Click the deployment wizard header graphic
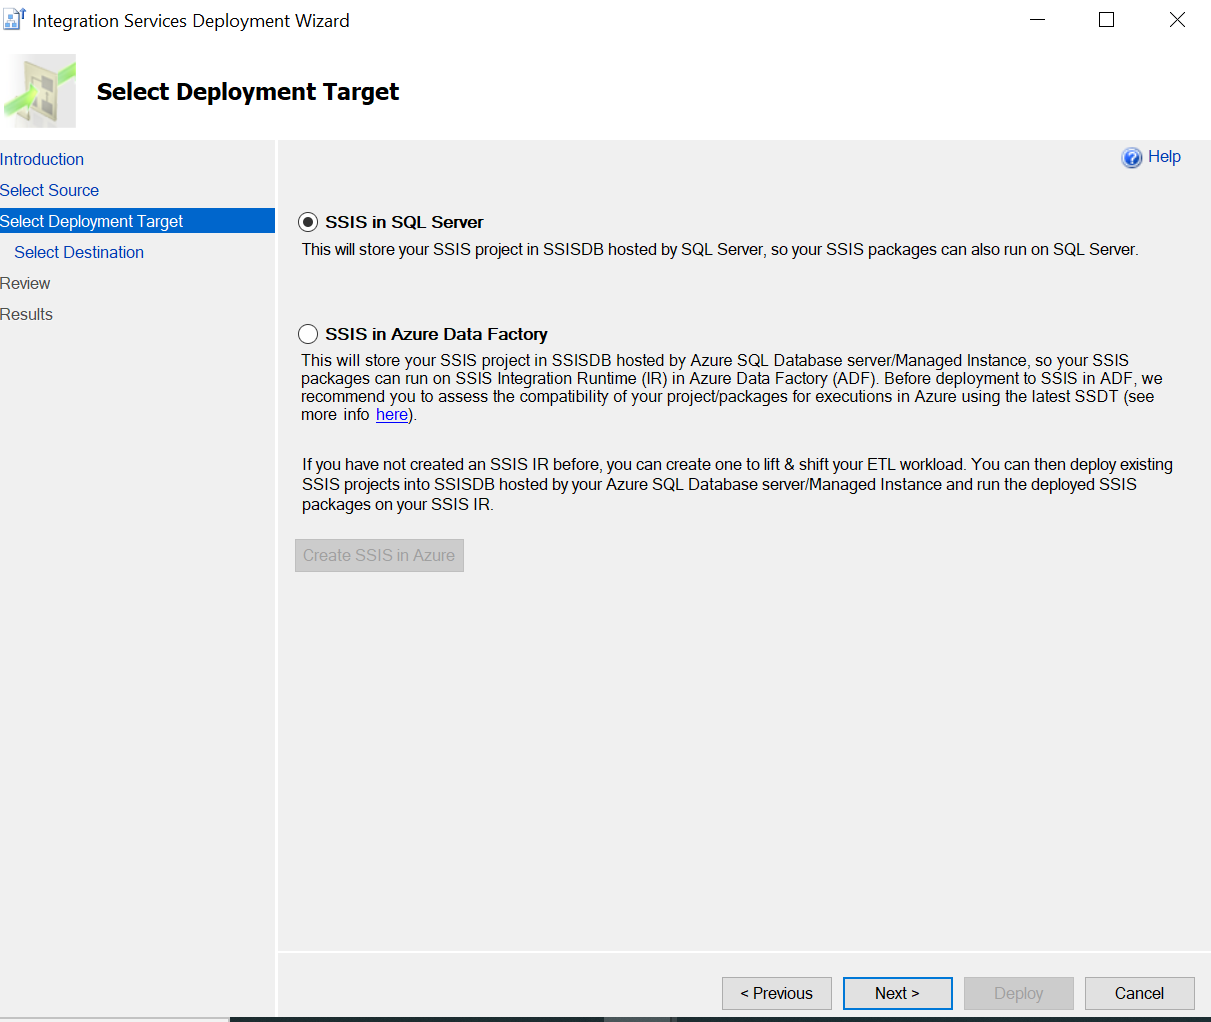This screenshot has height=1022, width=1211. click(39, 91)
